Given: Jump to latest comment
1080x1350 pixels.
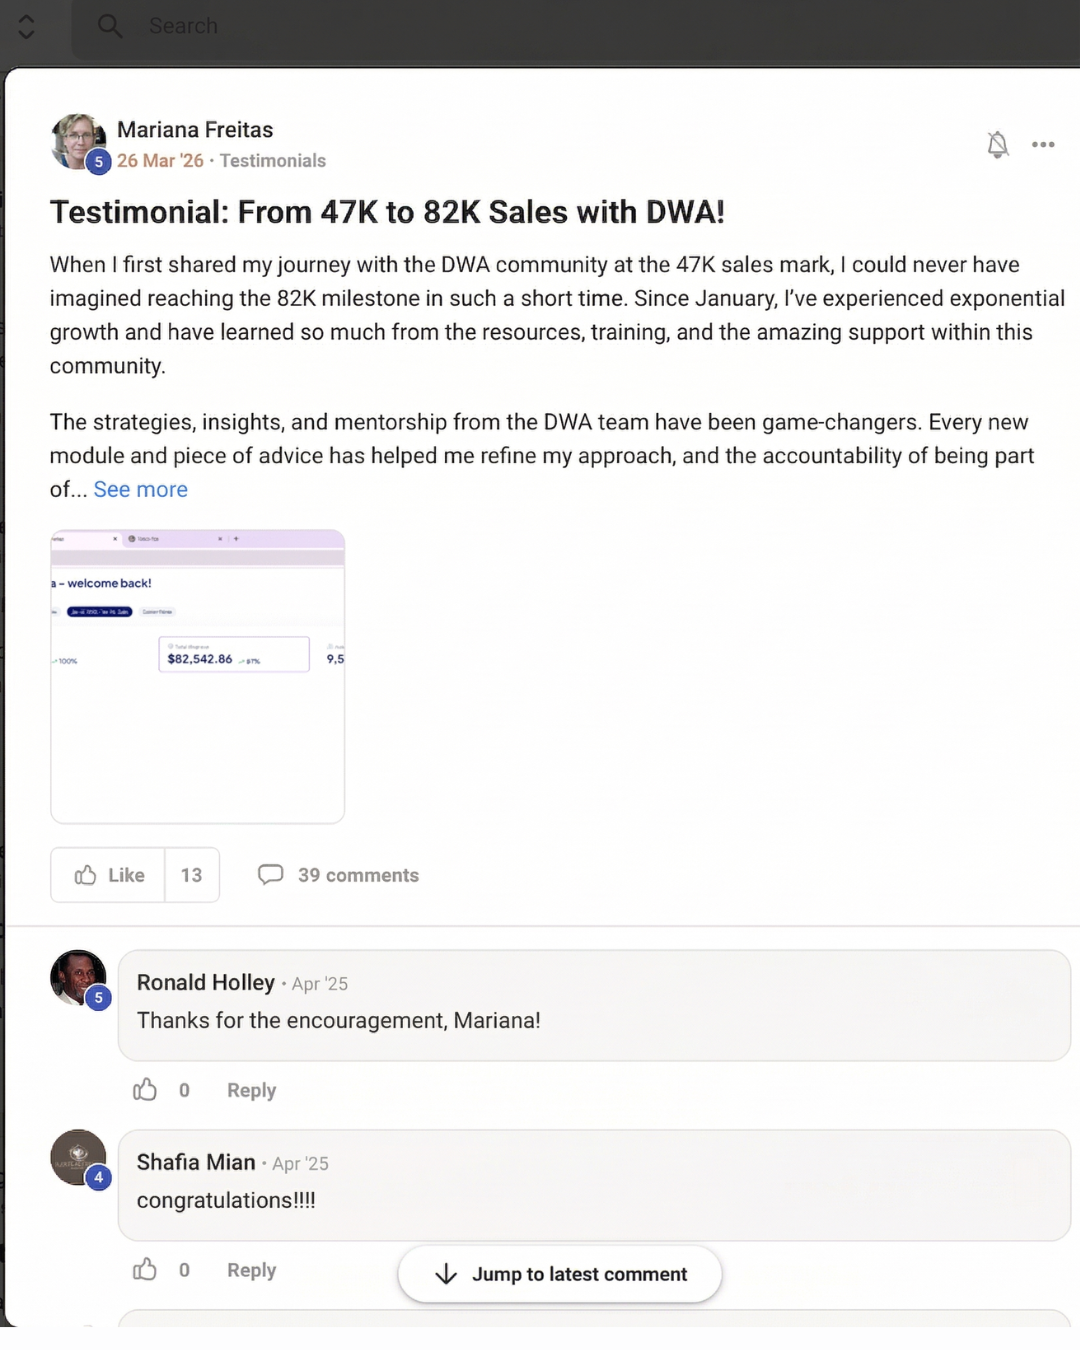Looking at the screenshot, I should coord(560,1274).
